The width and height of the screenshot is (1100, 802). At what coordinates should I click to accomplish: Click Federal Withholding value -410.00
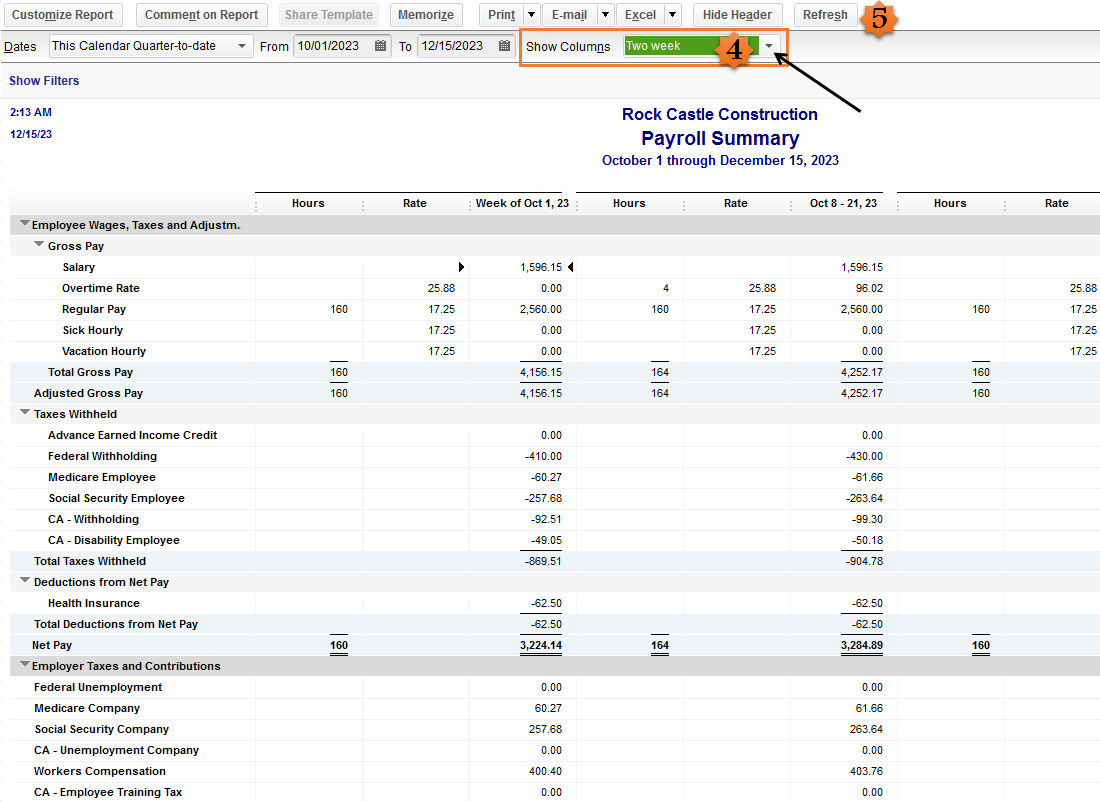(x=543, y=457)
